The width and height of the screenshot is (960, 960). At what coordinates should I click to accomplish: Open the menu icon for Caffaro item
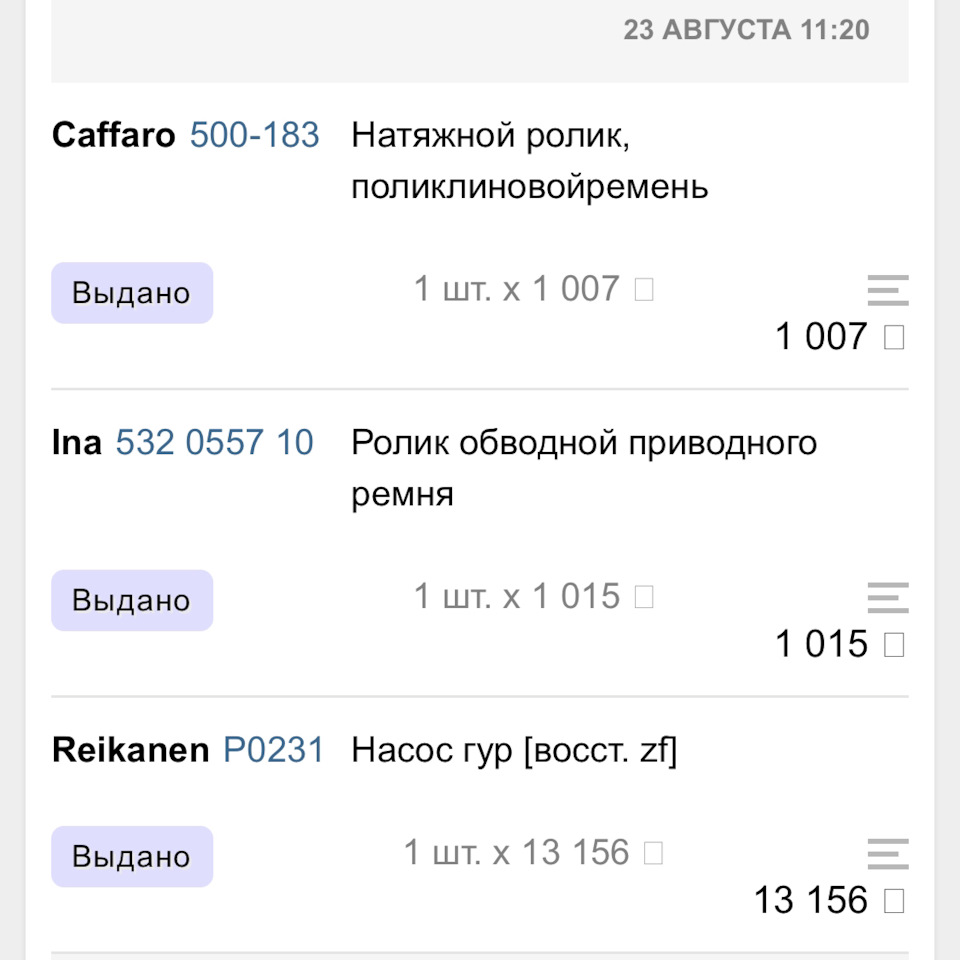pyautogui.click(x=887, y=290)
